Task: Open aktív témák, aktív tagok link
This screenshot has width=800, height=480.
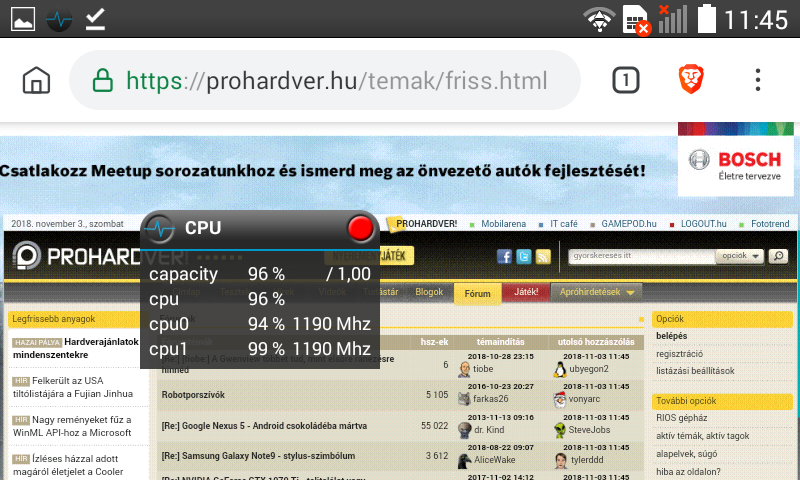Action: point(703,436)
